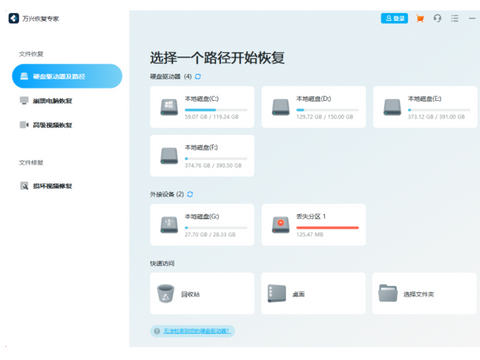Image resolution: width=480 pixels, height=360 pixels.
Task: Click the red lost partition drive icon
Action: 281,225
